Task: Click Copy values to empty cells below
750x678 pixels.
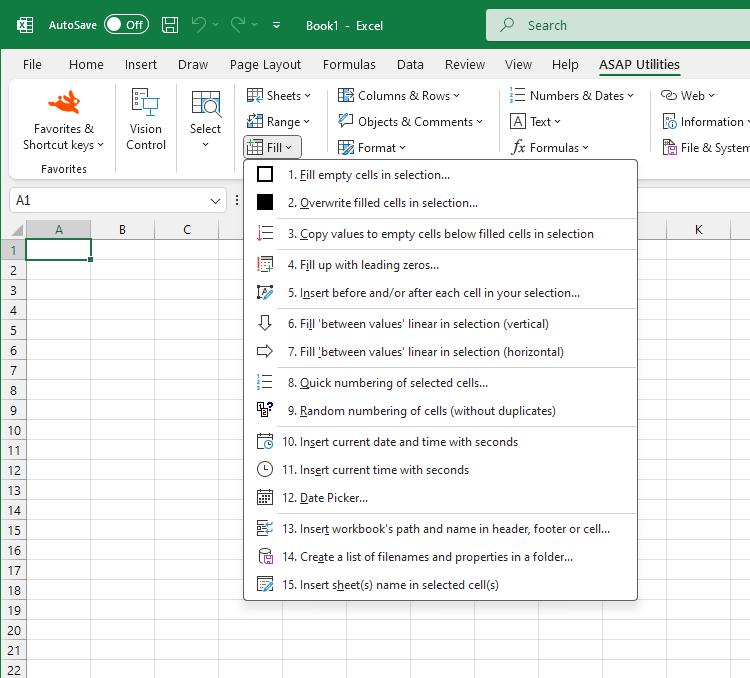Action: (440, 233)
